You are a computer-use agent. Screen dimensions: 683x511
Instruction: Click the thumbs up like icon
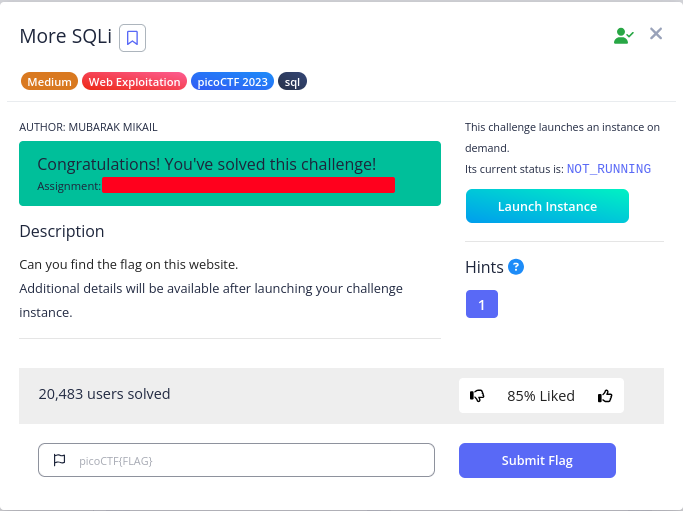pos(605,396)
